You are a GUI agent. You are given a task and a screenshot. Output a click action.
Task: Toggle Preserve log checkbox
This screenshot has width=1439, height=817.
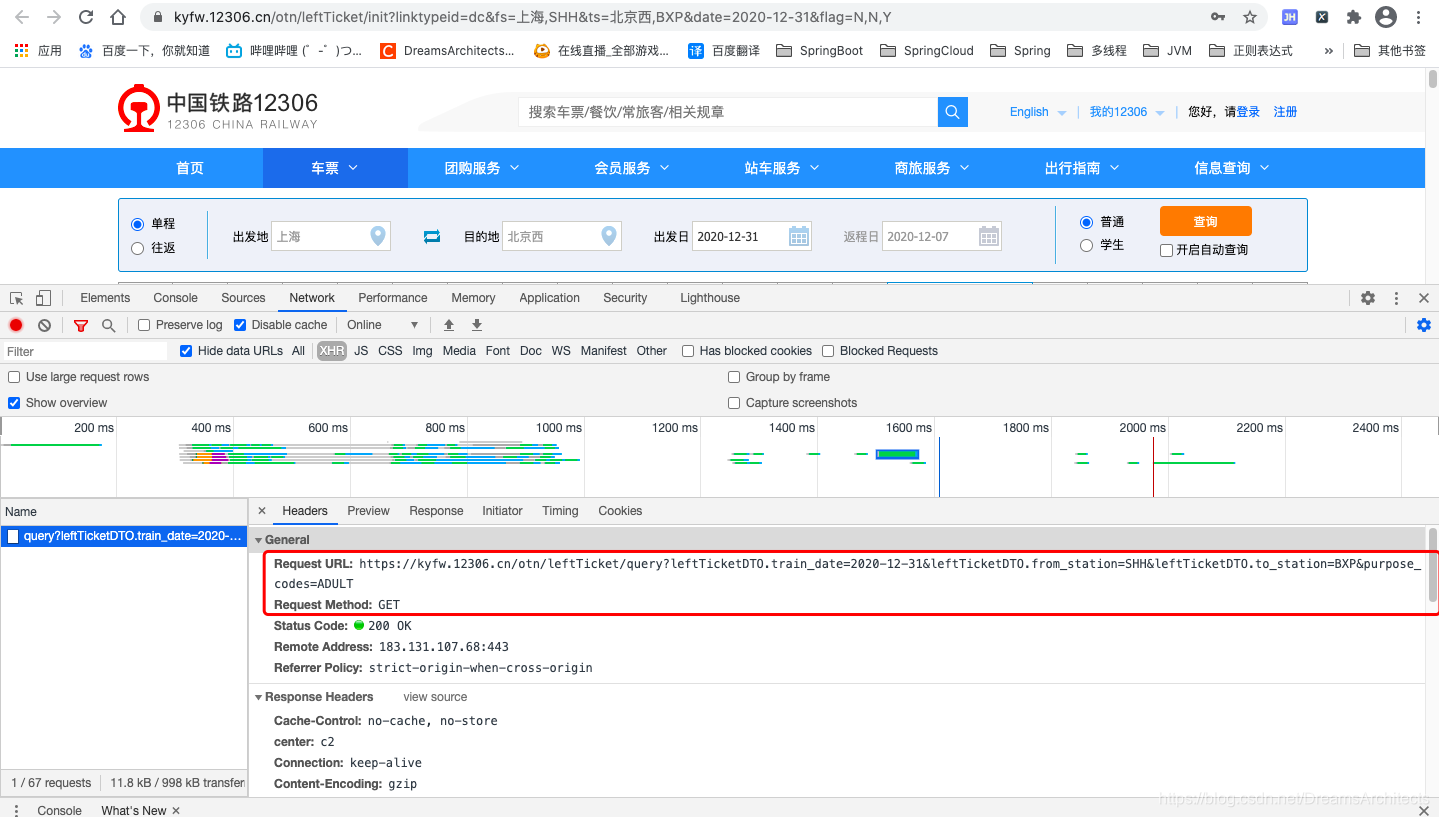click(144, 325)
